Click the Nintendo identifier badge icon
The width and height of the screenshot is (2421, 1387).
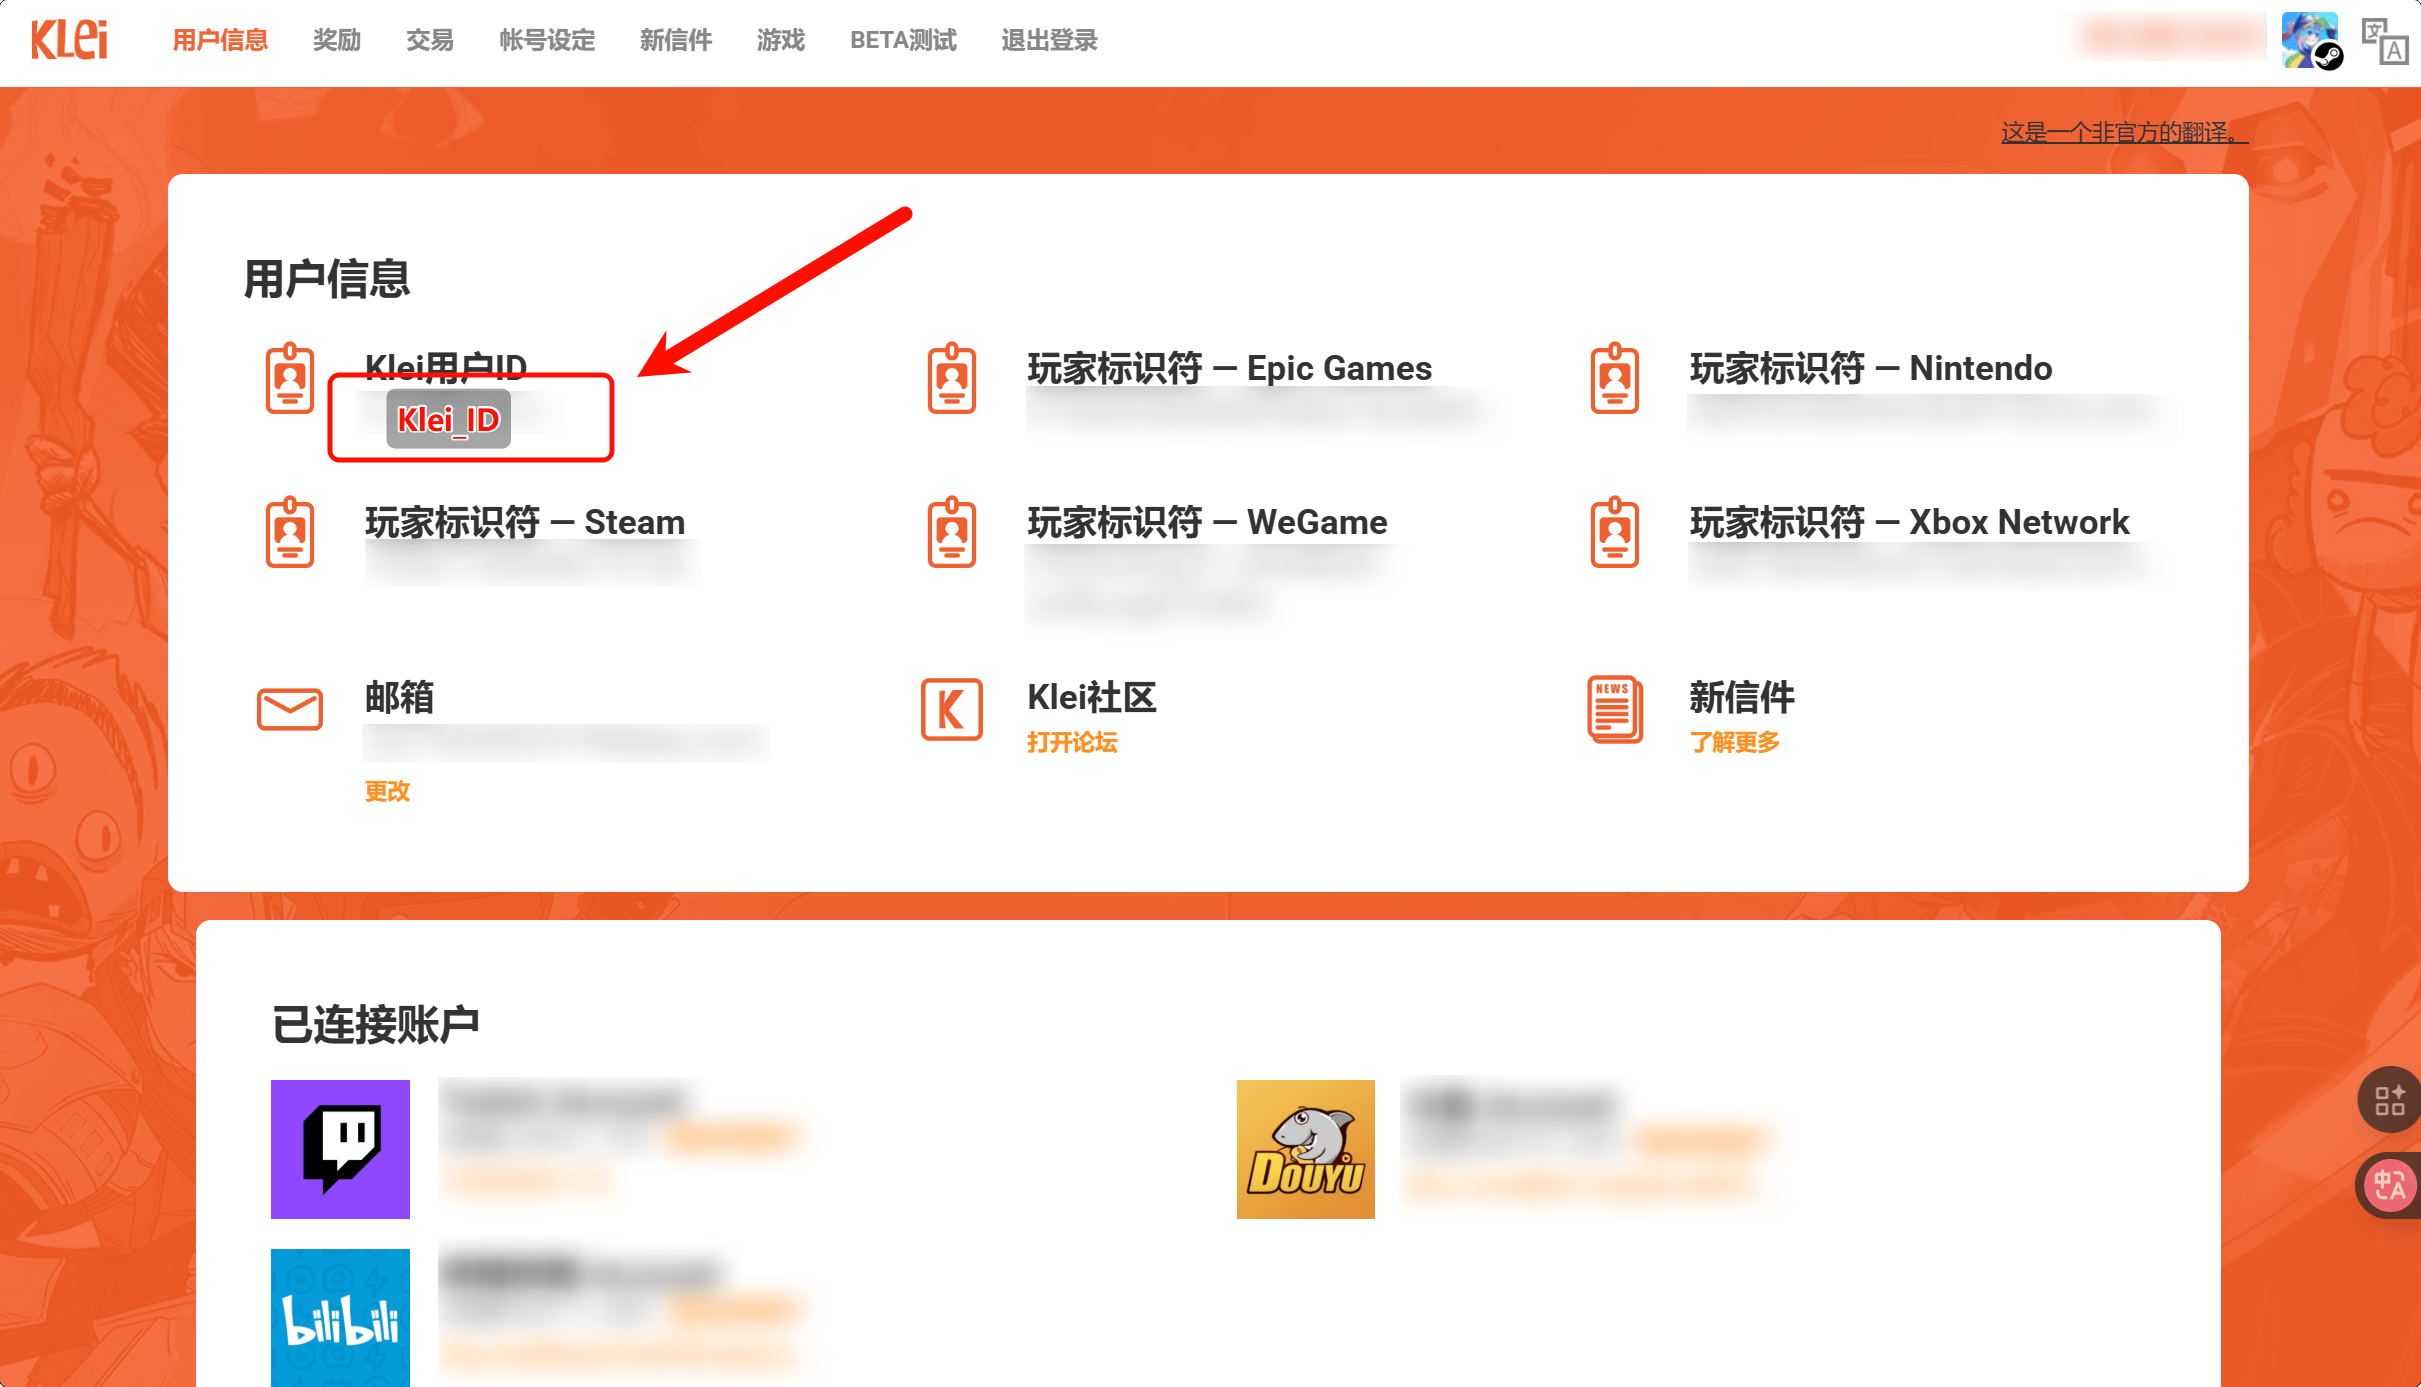pyautogui.click(x=1614, y=379)
